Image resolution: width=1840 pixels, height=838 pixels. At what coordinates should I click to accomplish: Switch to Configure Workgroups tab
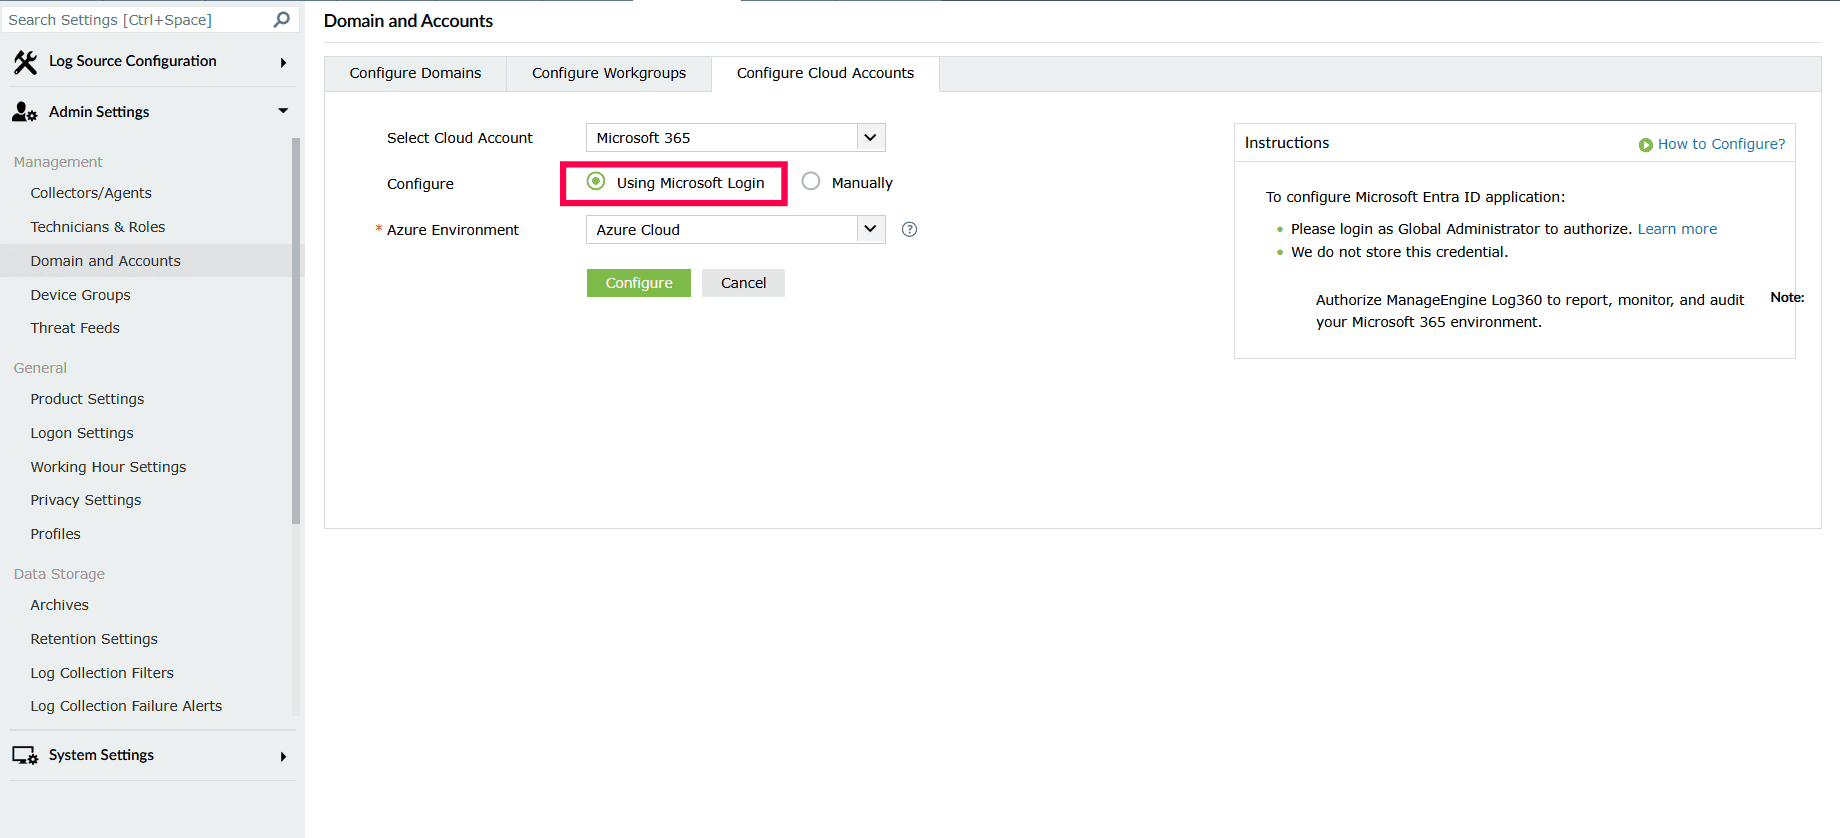coord(609,73)
